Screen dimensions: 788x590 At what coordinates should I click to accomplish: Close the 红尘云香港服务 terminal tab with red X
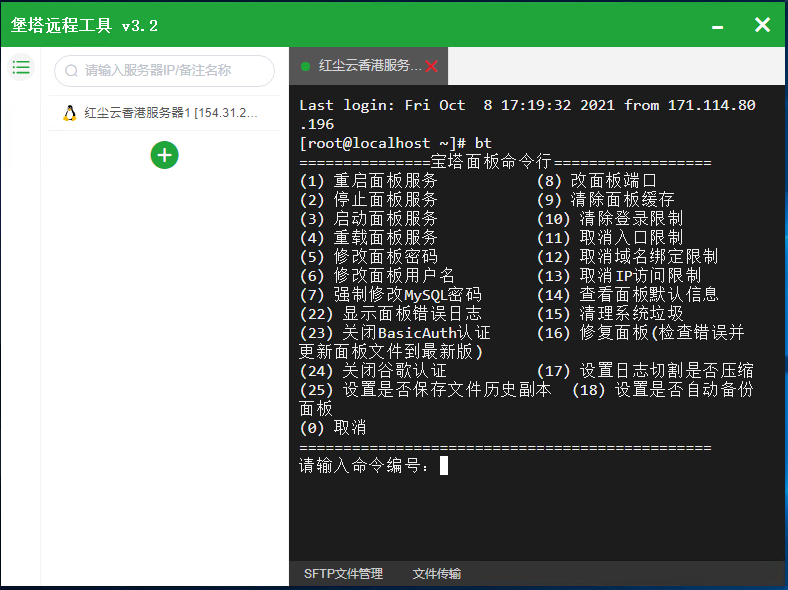click(431, 66)
